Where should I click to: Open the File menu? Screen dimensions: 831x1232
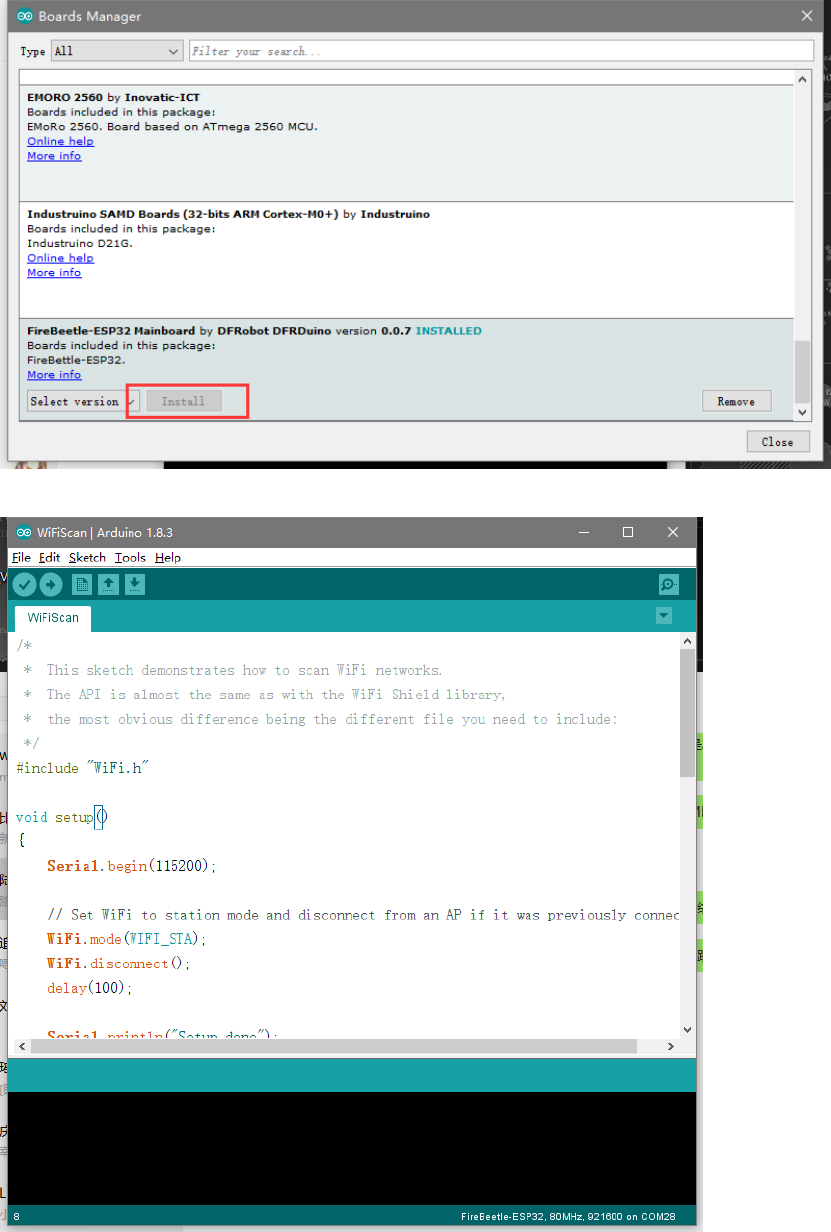pyautogui.click(x=21, y=557)
